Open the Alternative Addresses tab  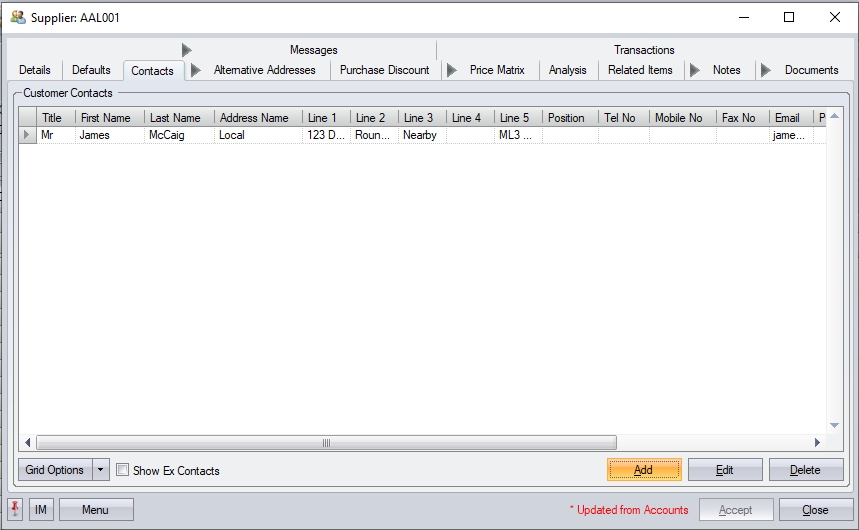265,70
